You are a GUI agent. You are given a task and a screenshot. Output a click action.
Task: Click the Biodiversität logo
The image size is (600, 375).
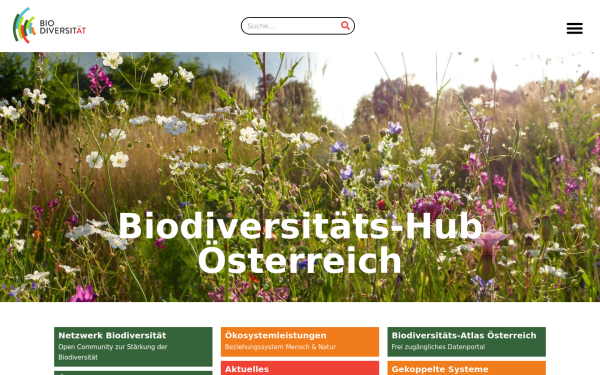(x=49, y=26)
